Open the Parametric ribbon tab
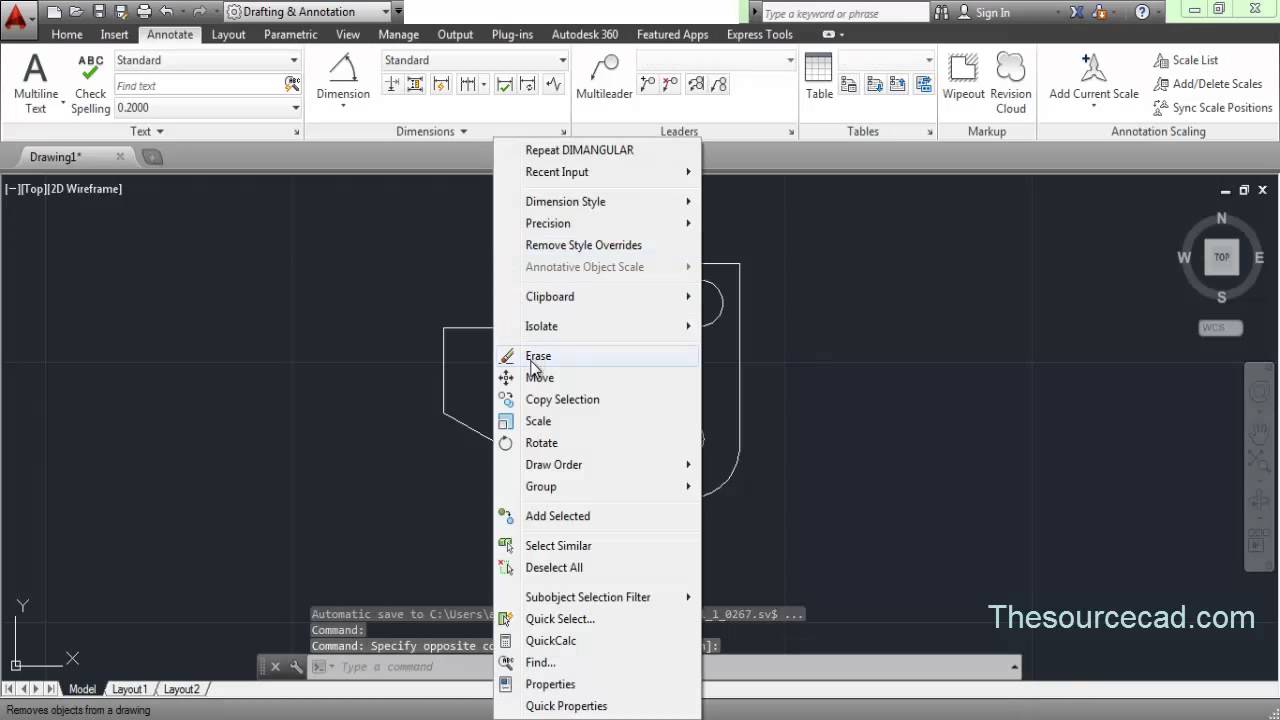This screenshot has width=1280, height=720. coord(290,34)
